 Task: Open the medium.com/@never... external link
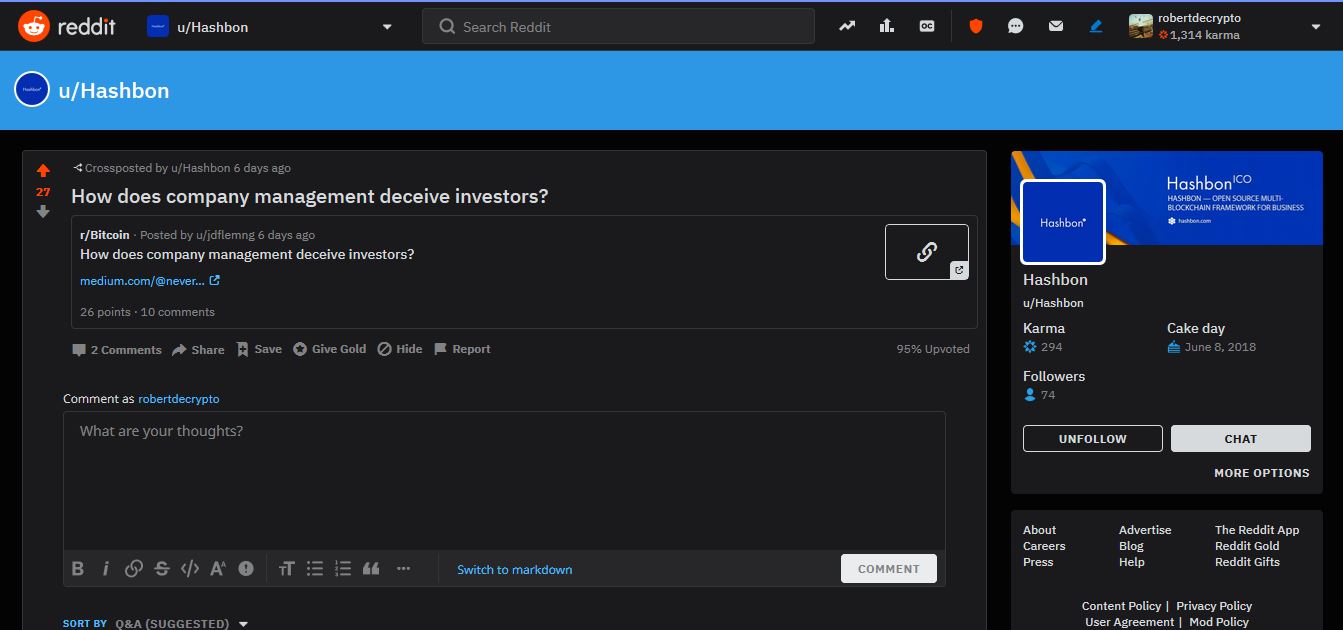[150, 281]
